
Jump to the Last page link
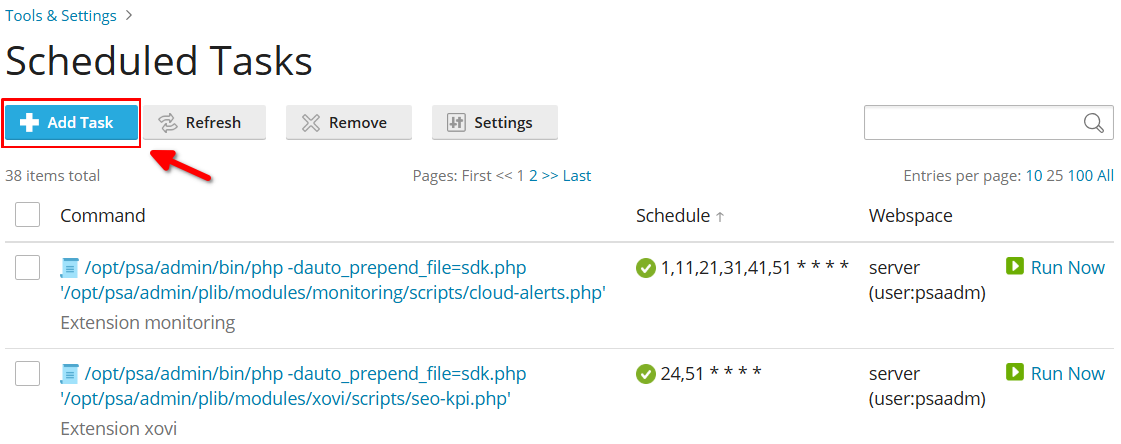coord(577,176)
